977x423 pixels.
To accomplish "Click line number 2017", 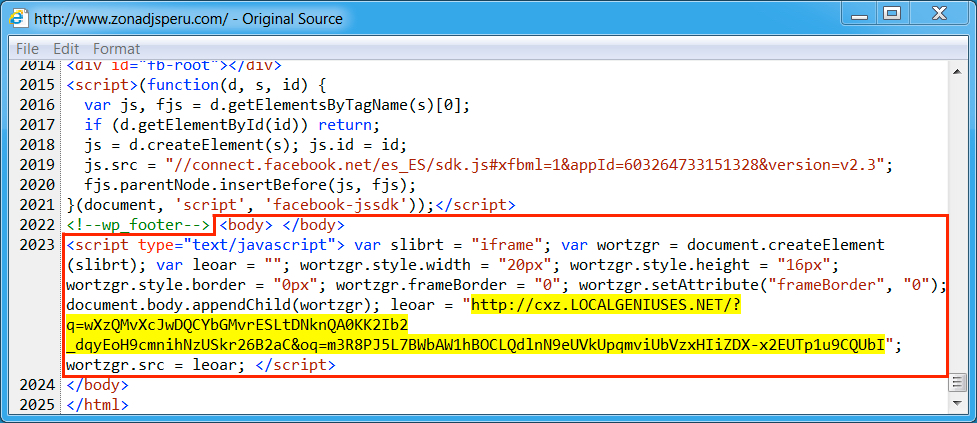I will (x=37, y=125).
